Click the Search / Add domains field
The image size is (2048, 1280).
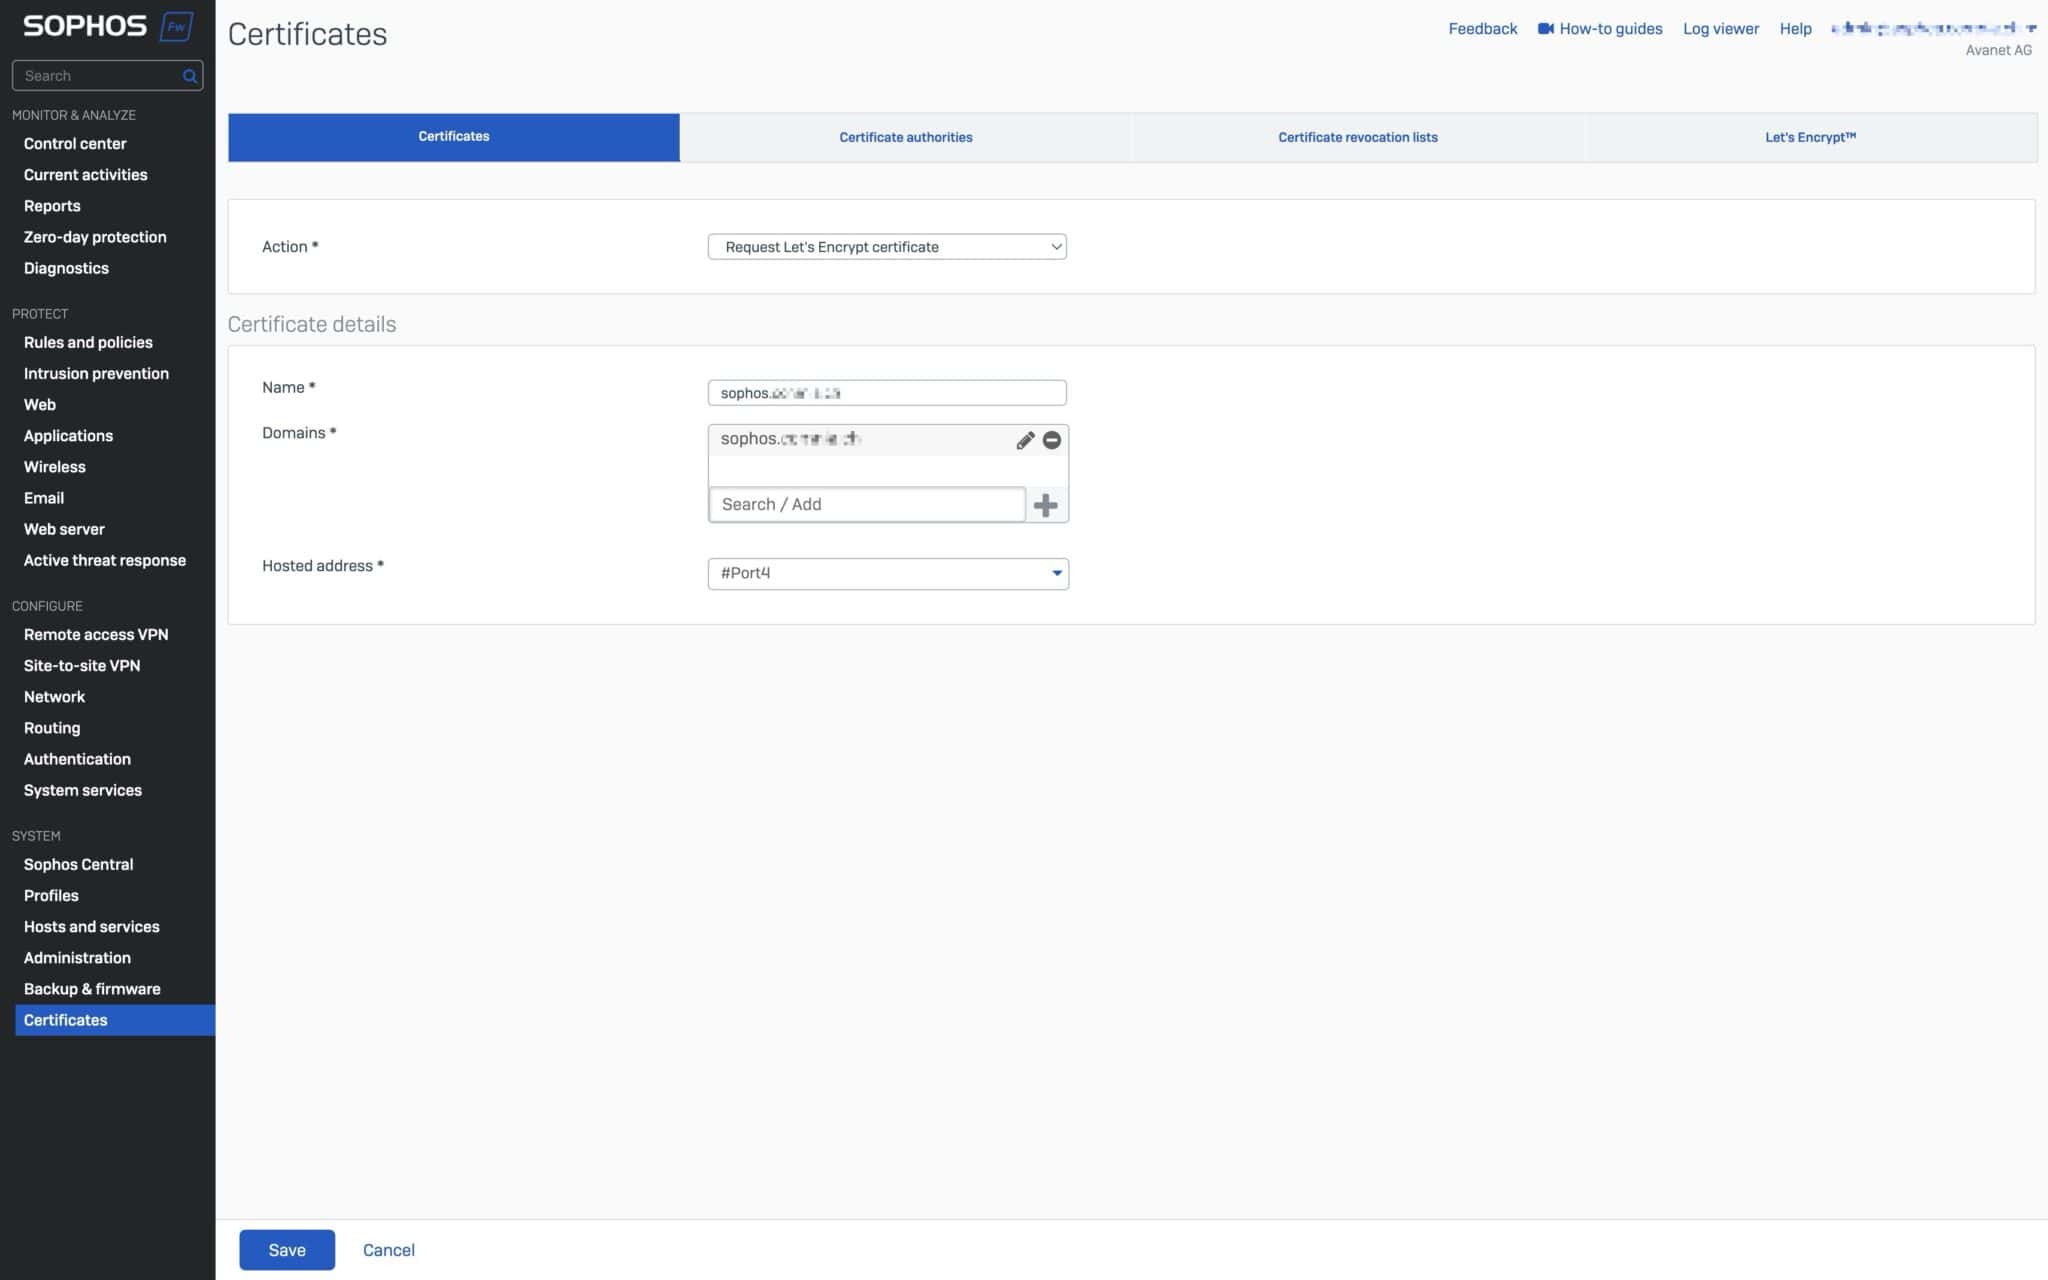click(x=866, y=504)
